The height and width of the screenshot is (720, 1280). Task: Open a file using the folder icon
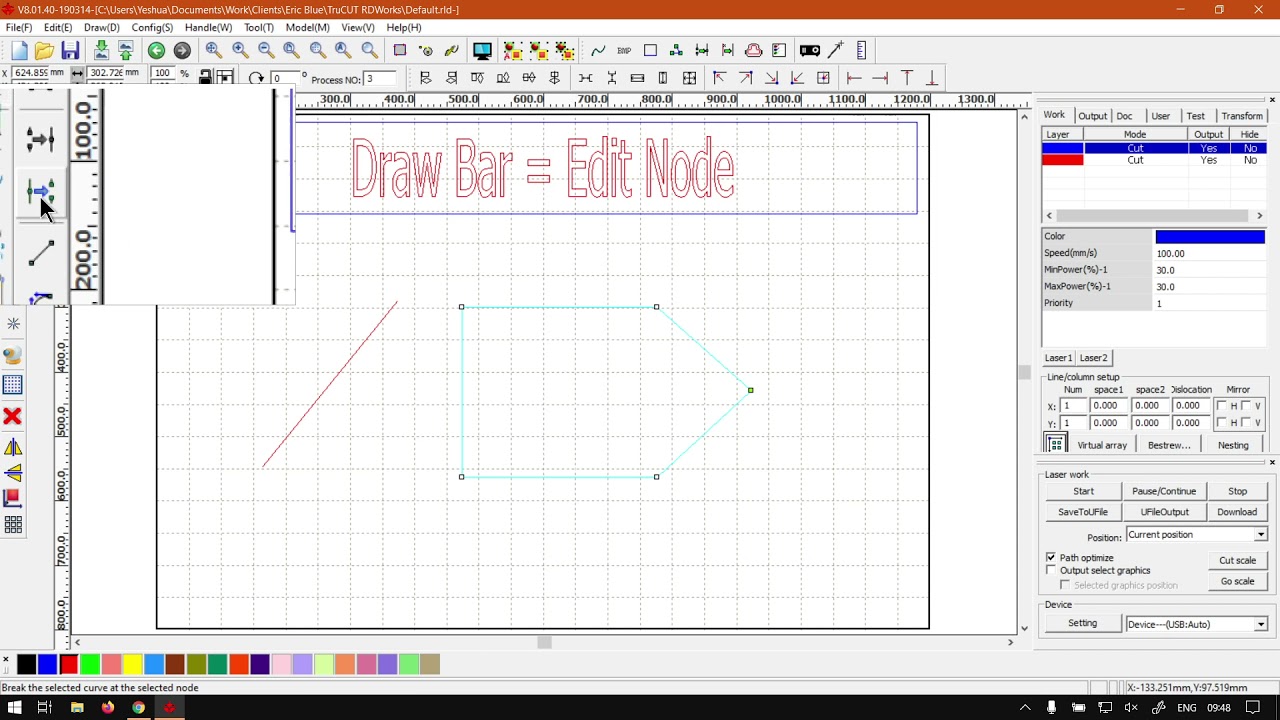pyautogui.click(x=44, y=51)
